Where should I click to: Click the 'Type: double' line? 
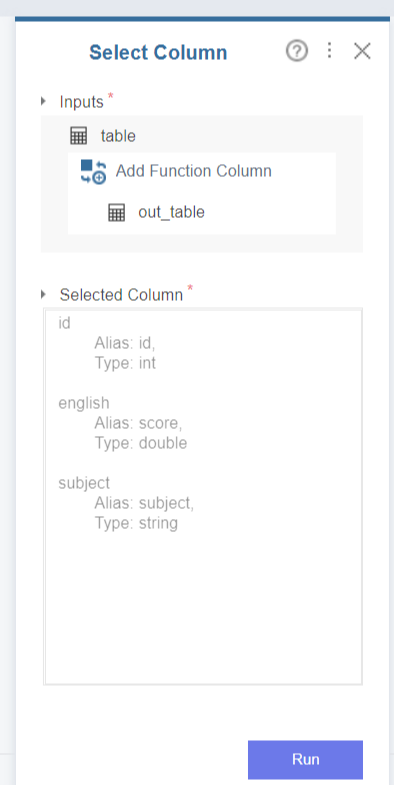coord(141,444)
